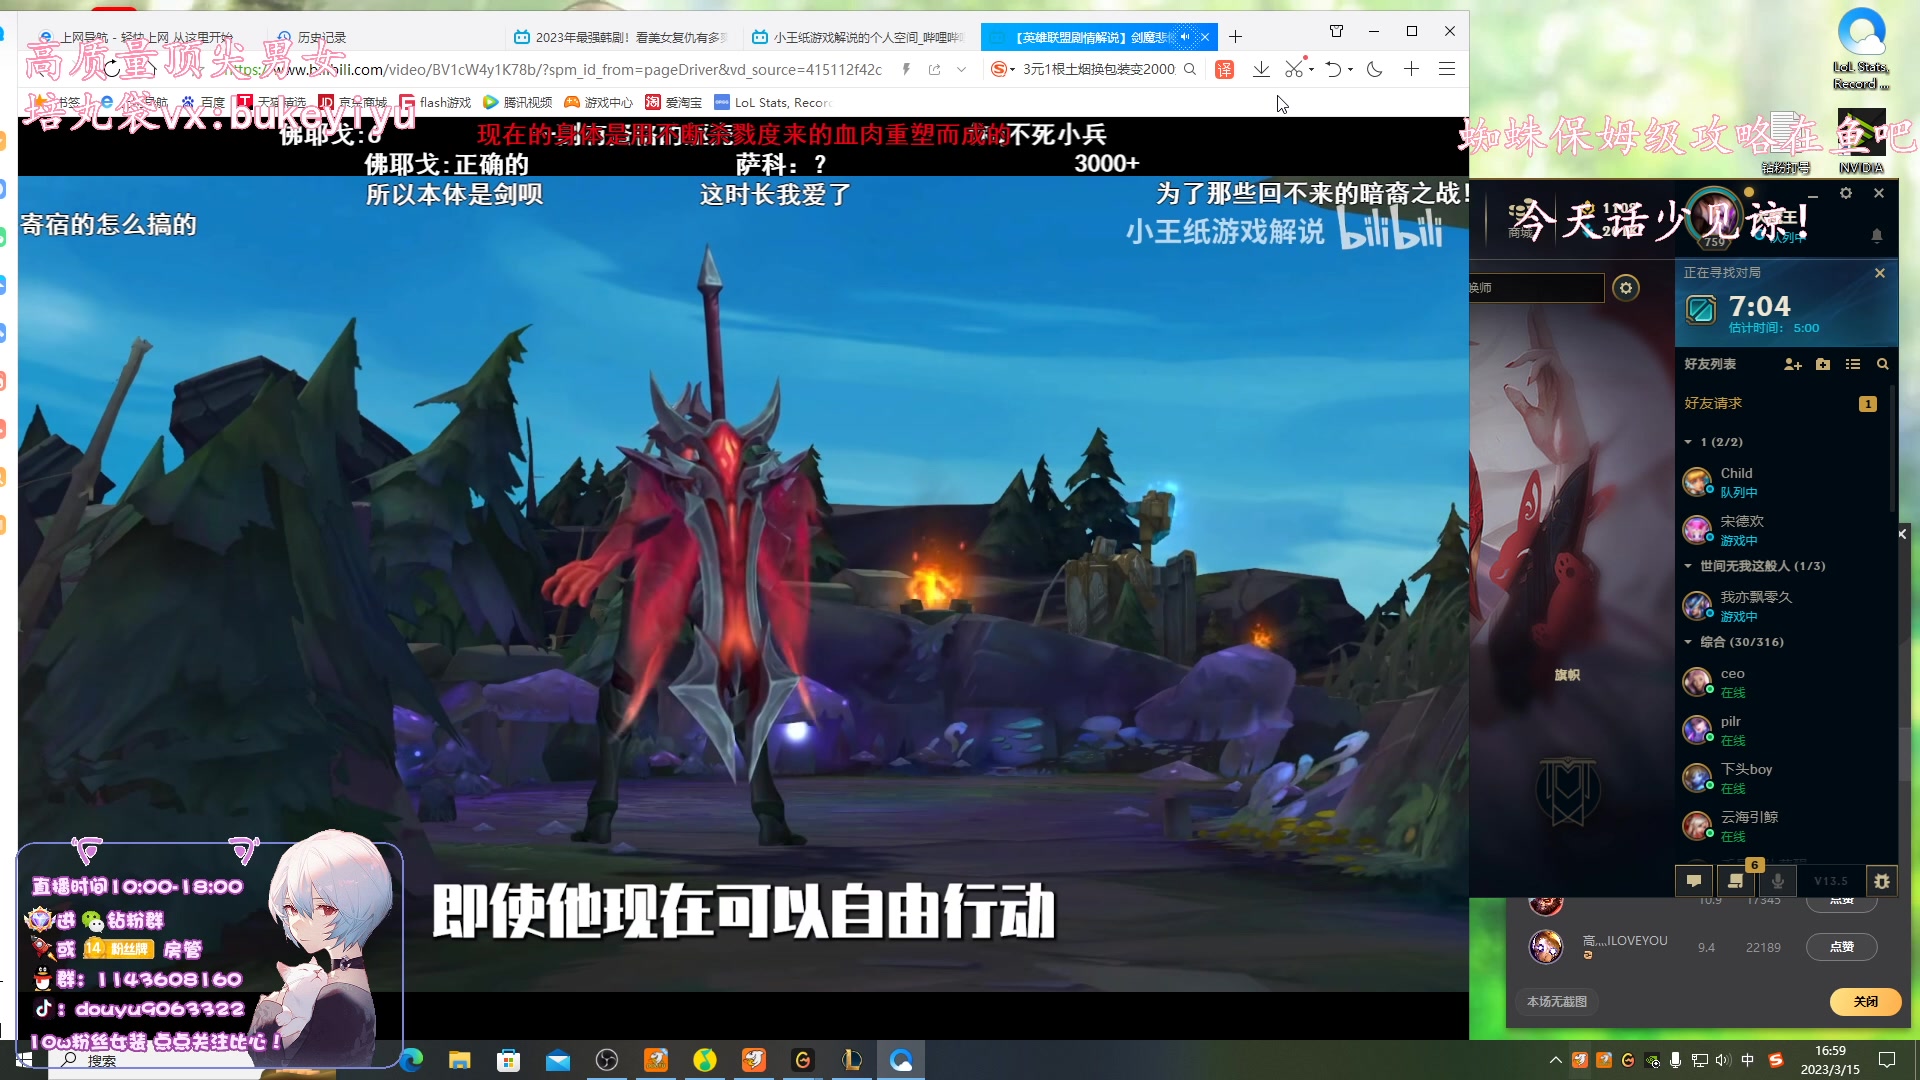Add a new friend with the person-plus icon
The height and width of the screenshot is (1080, 1920).
point(1793,365)
